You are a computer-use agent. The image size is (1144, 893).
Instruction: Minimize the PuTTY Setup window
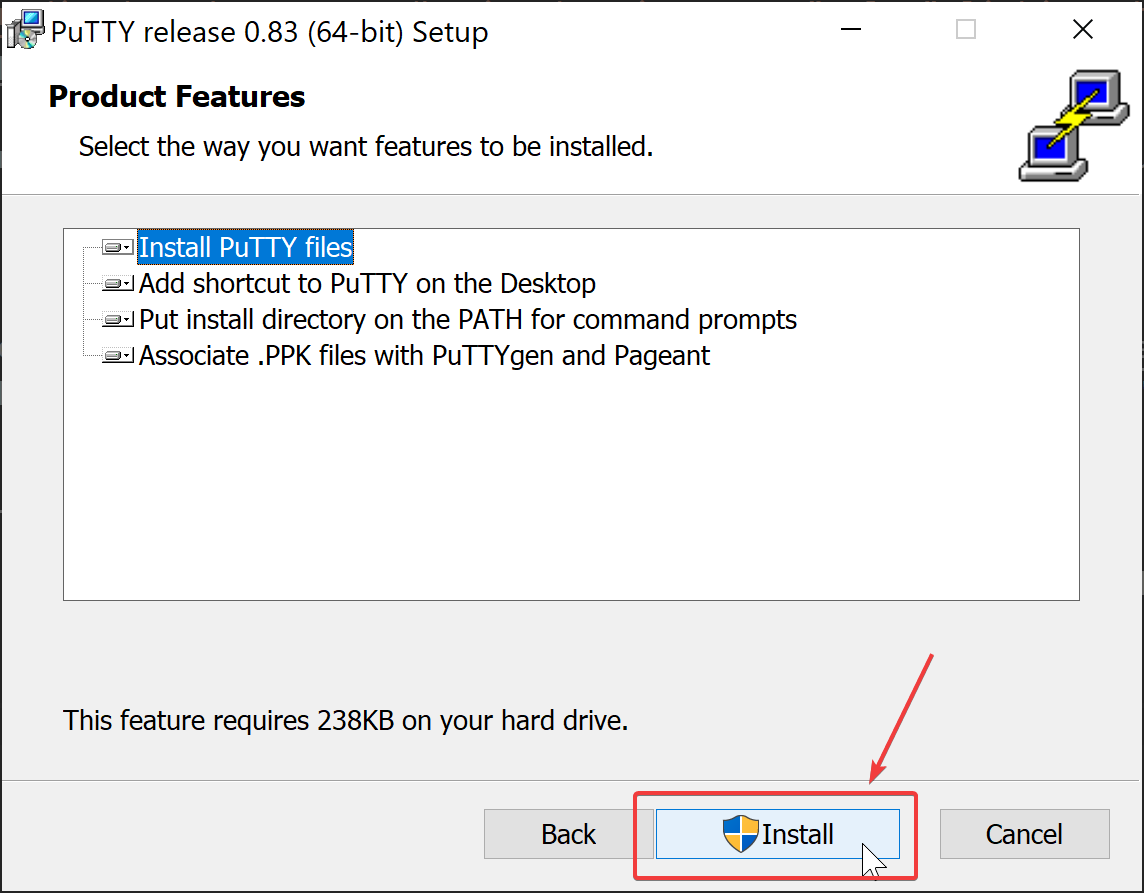pyautogui.click(x=850, y=30)
